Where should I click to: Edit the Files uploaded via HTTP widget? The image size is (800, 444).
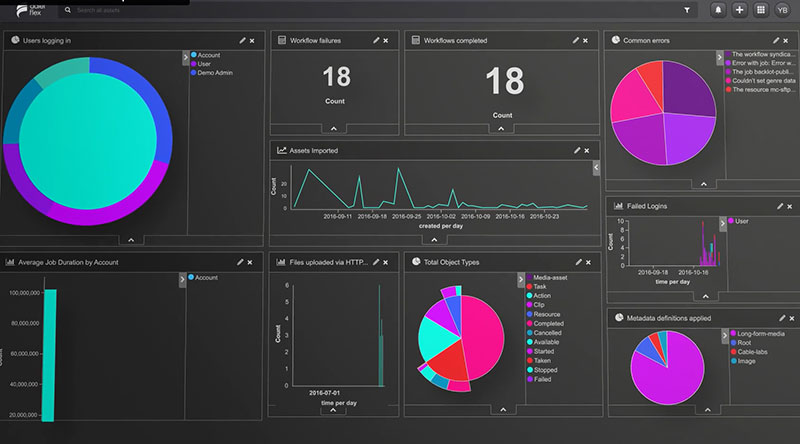point(376,262)
